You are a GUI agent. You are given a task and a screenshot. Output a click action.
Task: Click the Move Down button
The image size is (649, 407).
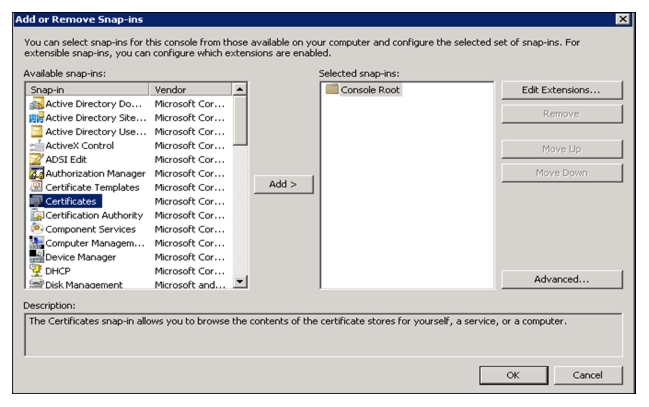pyautogui.click(x=562, y=173)
